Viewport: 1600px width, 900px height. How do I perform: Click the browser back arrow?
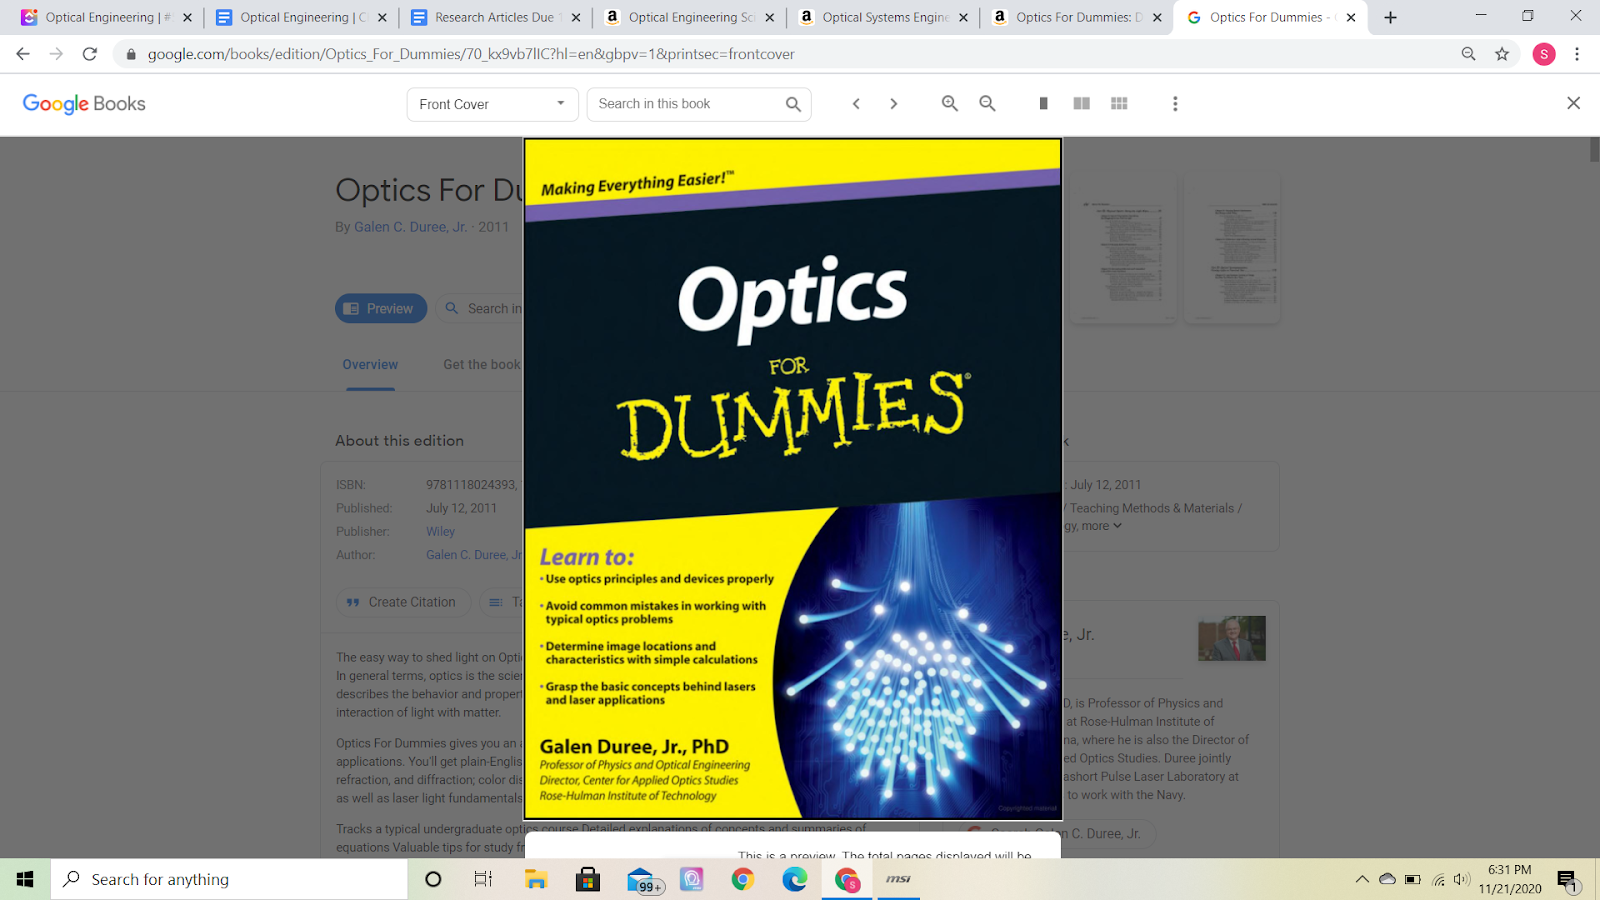[23, 54]
